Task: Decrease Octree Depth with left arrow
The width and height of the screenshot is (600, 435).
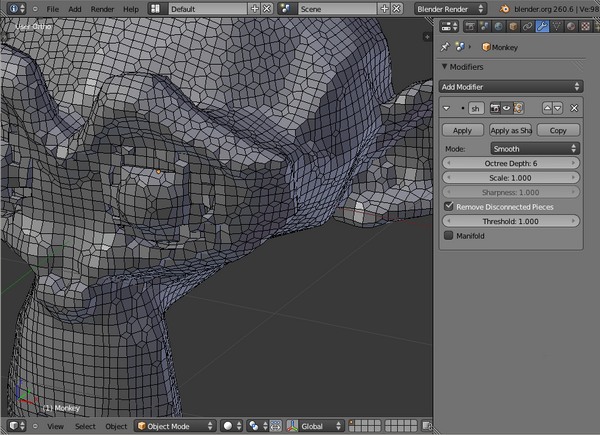Action: pyautogui.click(x=448, y=163)
